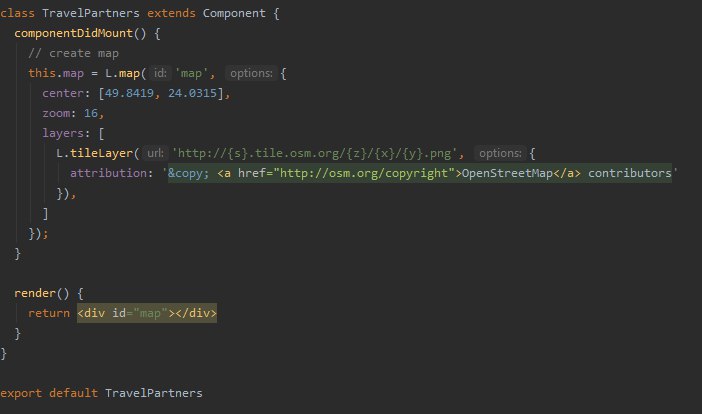The height and width of the screenshot is (414, 702).
Task: Click the 'url:' parameter hint
Action: [155, 154]
